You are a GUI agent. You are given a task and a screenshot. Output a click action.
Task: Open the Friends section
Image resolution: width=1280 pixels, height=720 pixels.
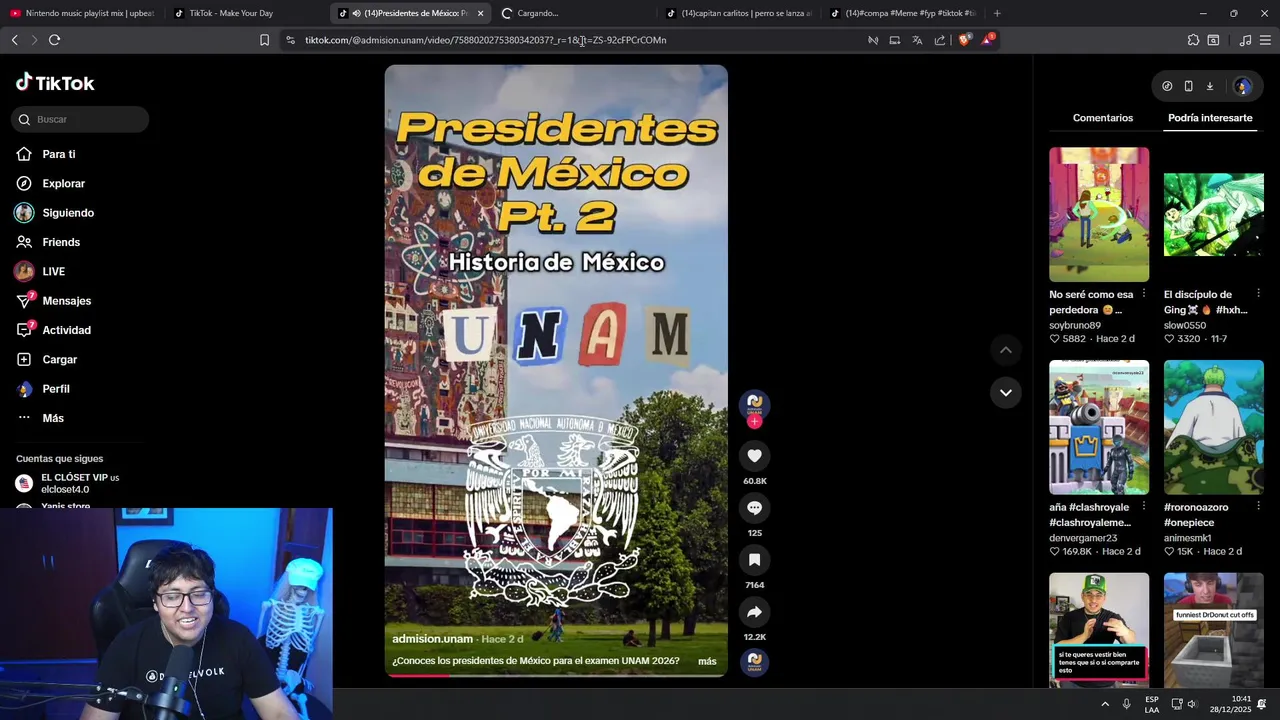tap(48, 242)
